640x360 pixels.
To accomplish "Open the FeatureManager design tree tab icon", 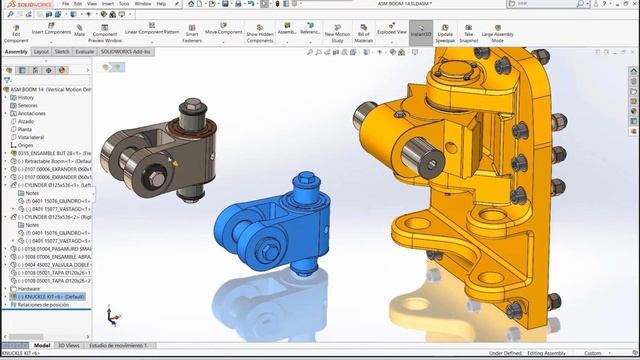I will coord(9,70).
